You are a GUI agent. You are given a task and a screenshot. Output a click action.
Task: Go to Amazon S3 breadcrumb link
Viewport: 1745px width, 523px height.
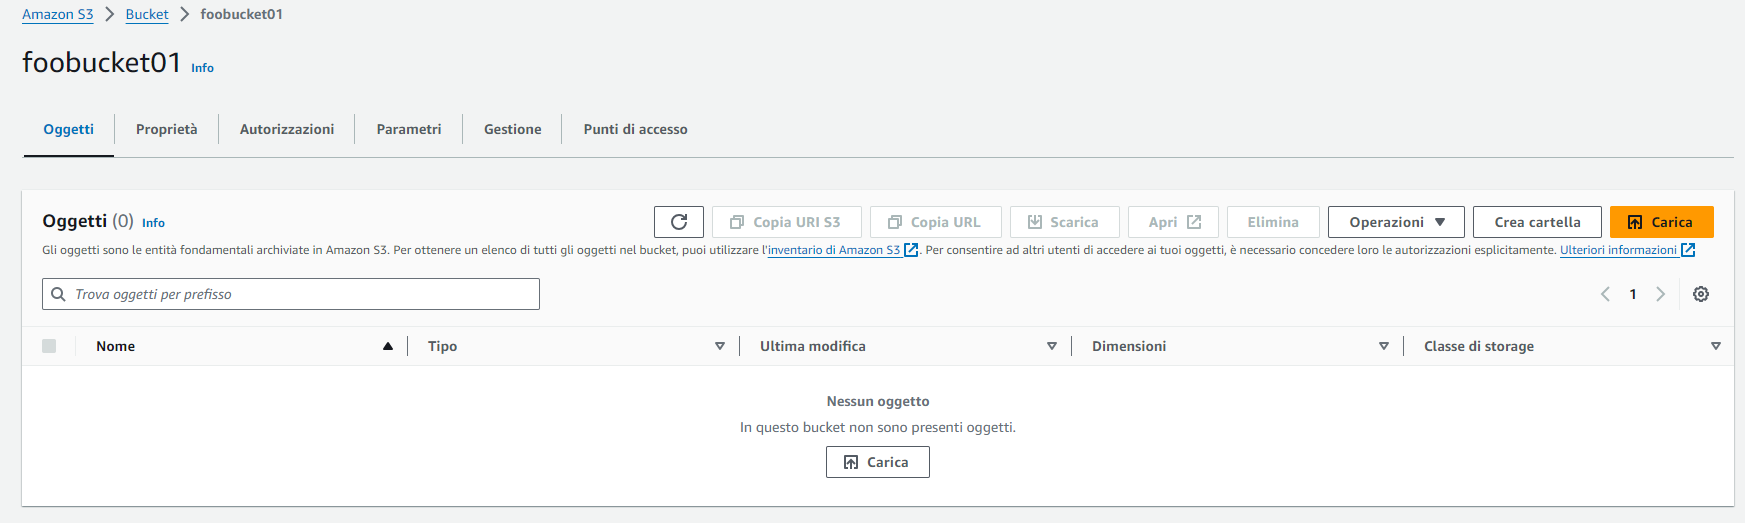(x=58, y=14)
